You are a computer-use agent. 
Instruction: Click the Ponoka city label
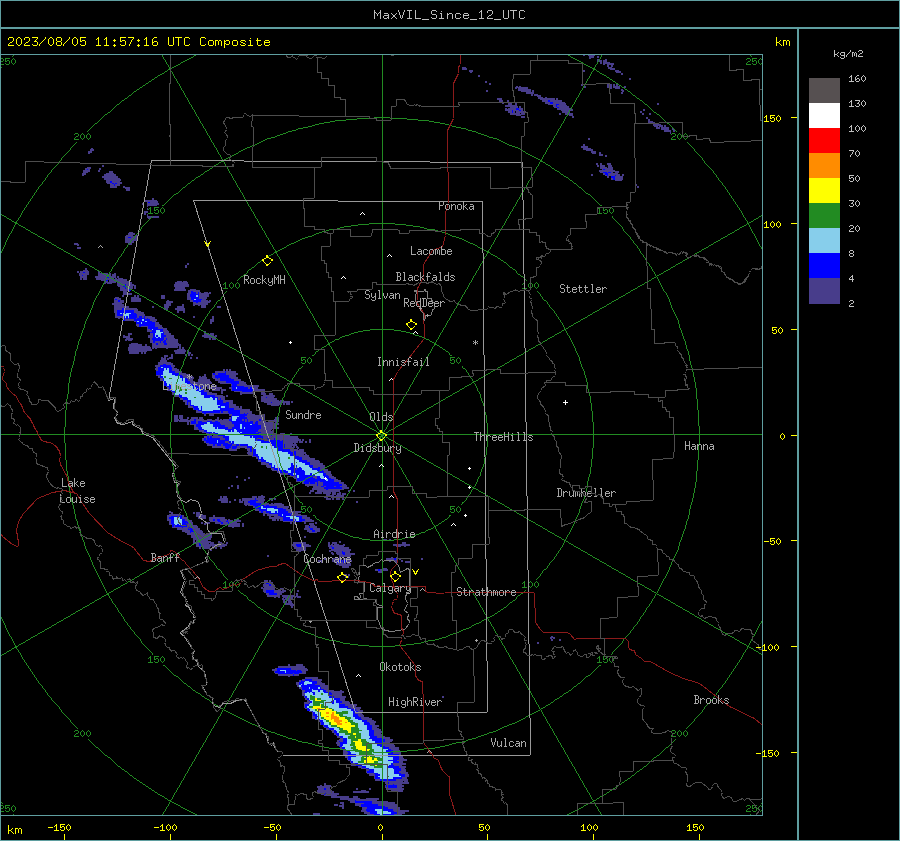[456, 206]
